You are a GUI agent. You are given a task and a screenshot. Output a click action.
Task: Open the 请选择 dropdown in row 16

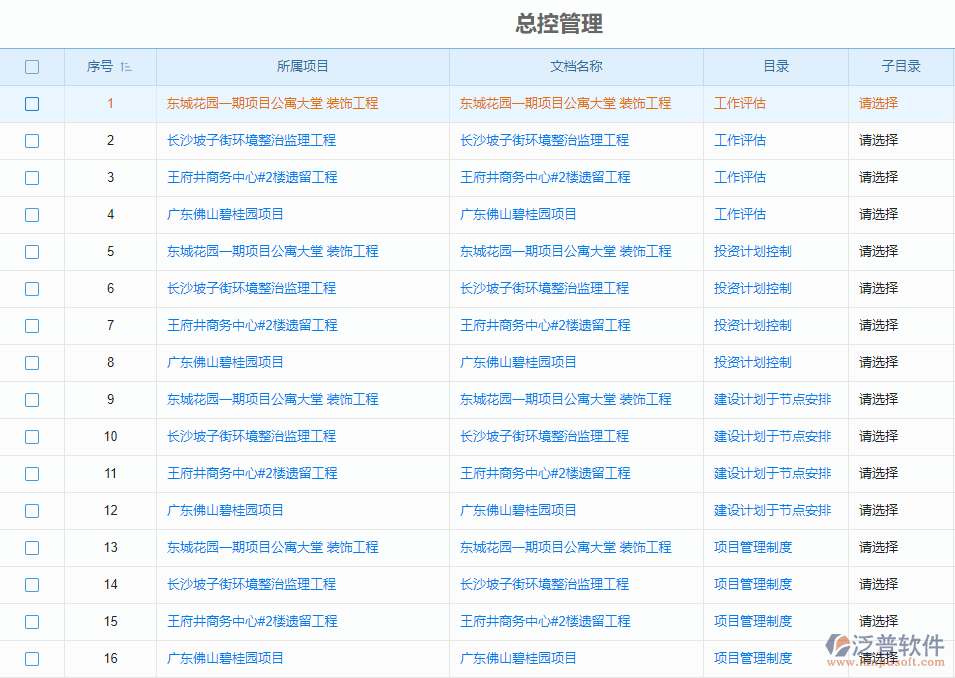tap(877, 658)
